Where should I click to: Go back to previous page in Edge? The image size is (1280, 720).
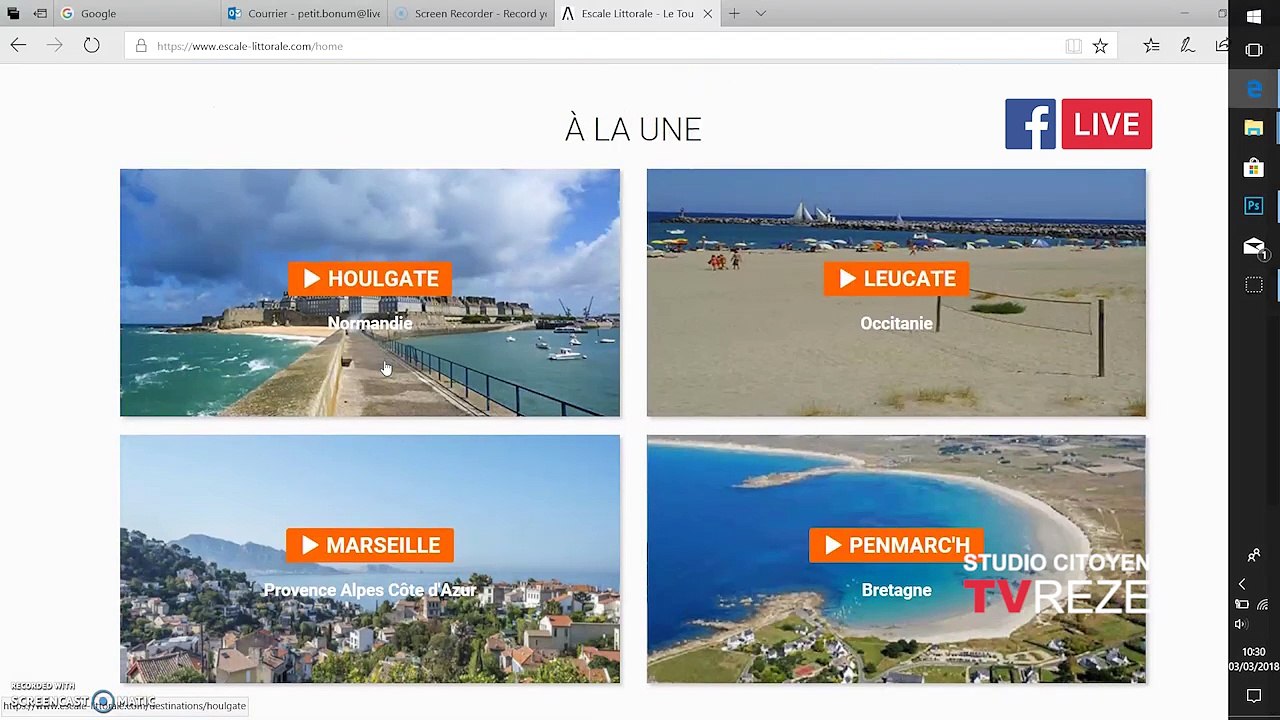(x=18, y=46)
